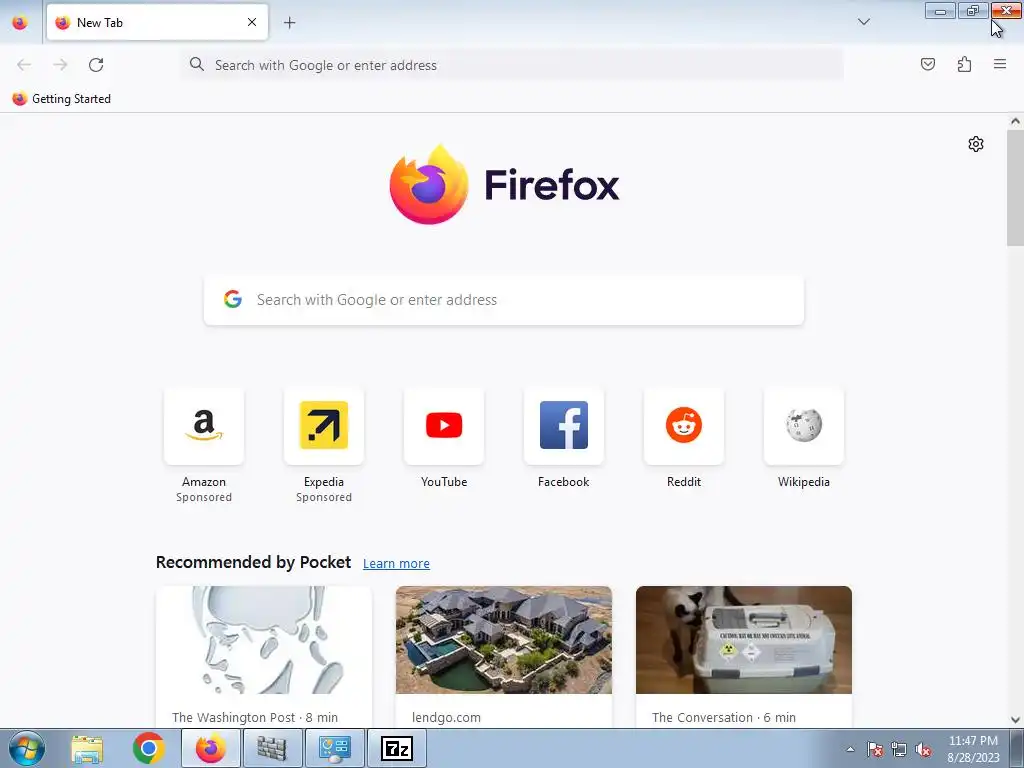The image size is (1024, 768).
Task: Click the Recommended by Pocket heading
Action: click(253, 562)
